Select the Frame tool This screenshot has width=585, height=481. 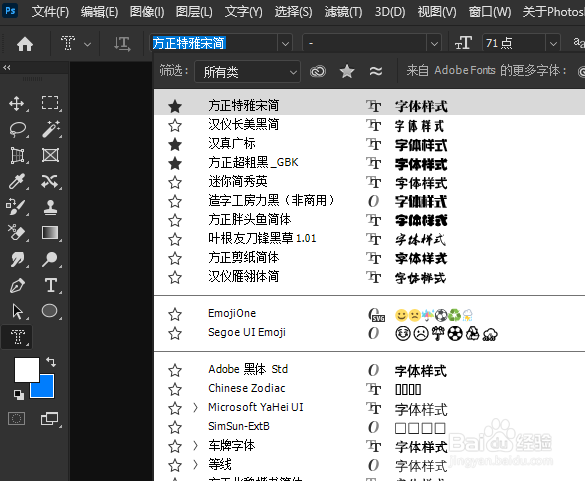coord(50,155)
